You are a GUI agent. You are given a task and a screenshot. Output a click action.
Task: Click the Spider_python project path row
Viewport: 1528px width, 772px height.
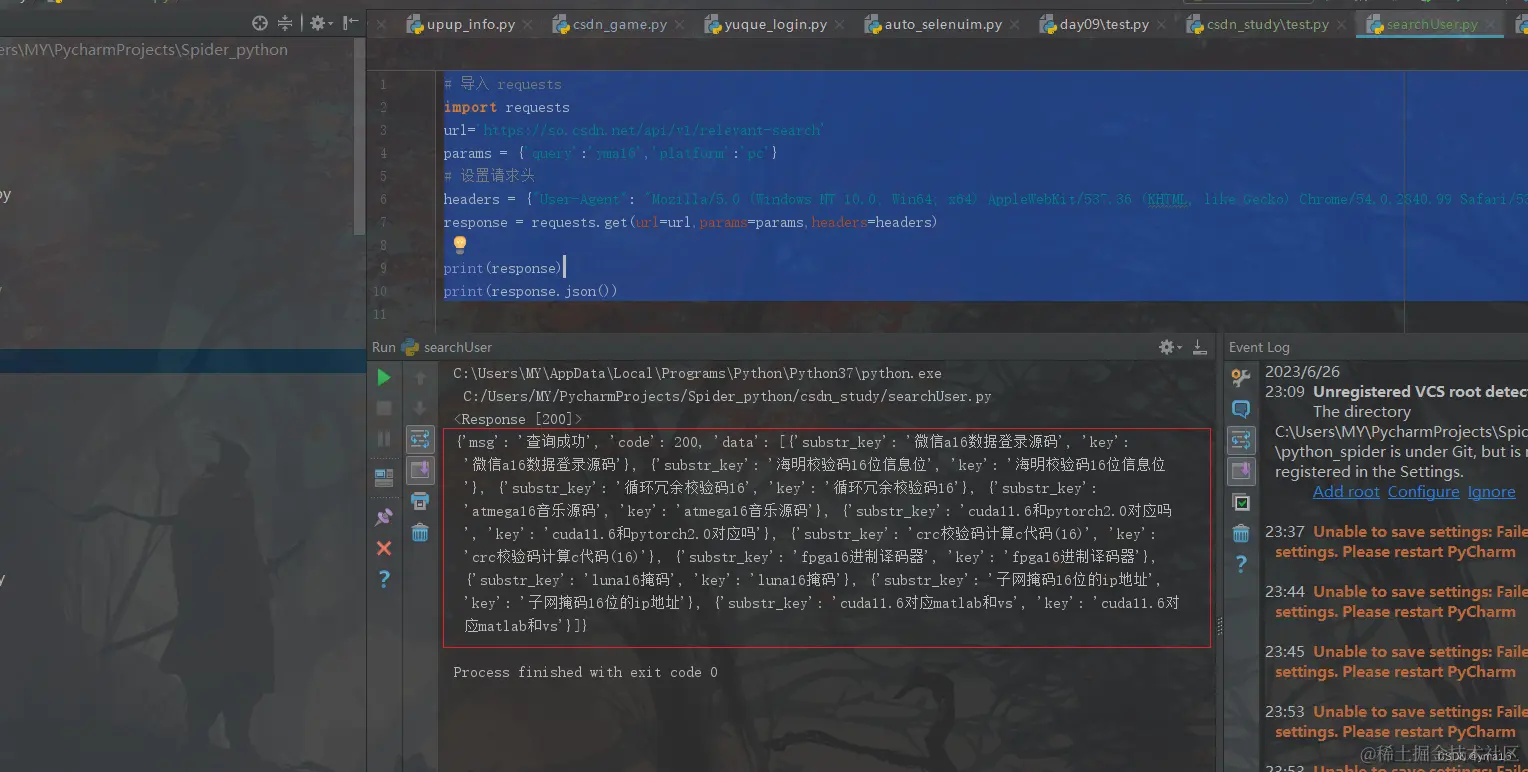click(144, 50)
